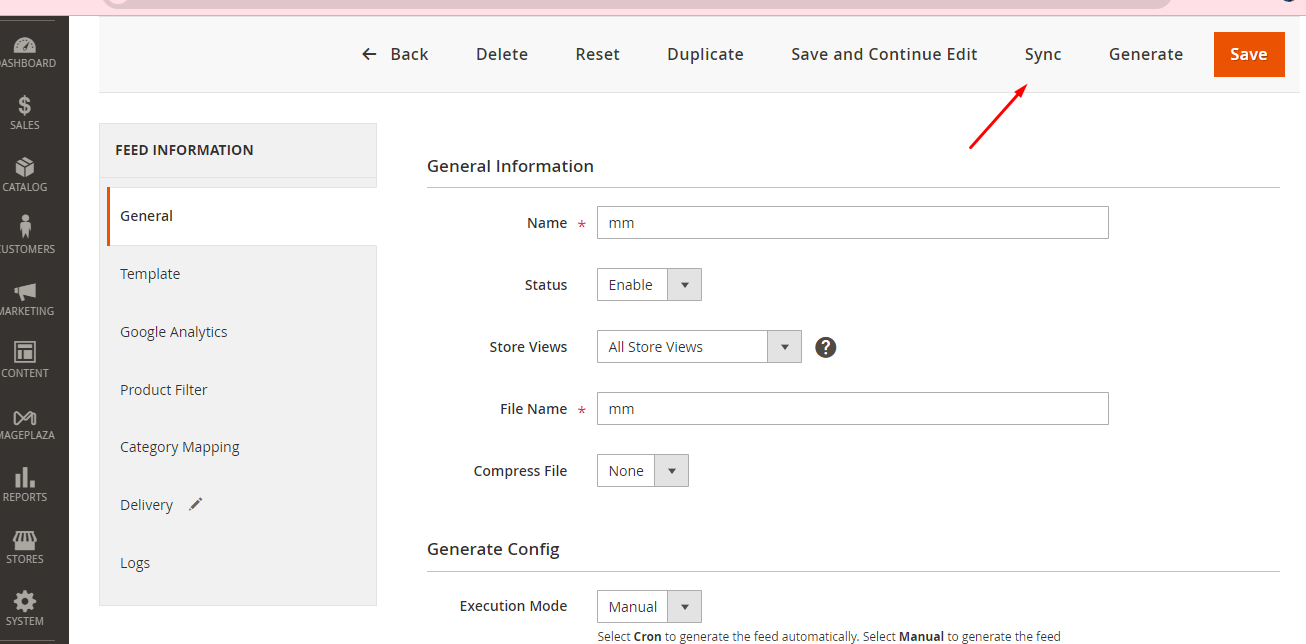Click the Sync button
The image size is (1306, 644).
1043,55
